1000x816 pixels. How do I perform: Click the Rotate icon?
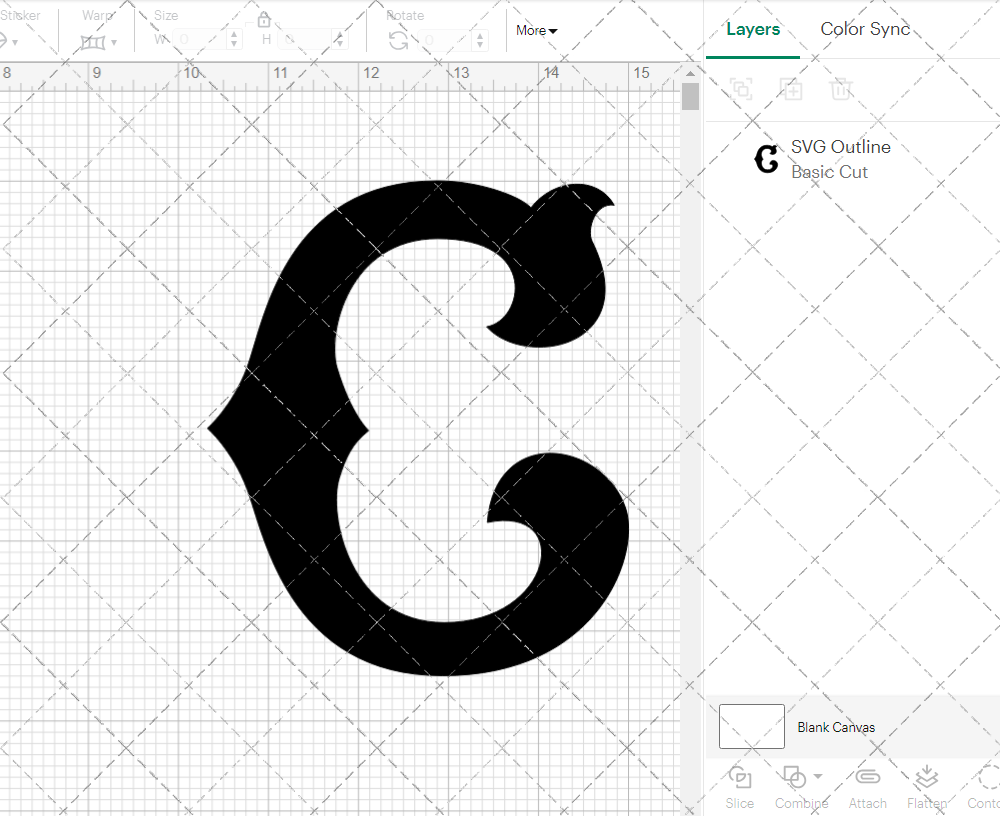[x=399, y=40]
